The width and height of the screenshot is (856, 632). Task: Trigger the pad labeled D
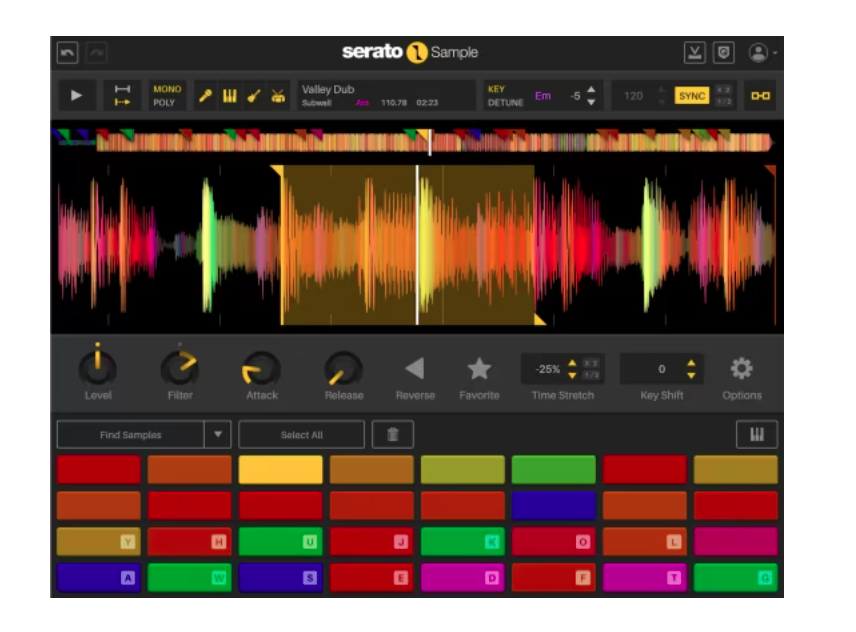[462, 578]
